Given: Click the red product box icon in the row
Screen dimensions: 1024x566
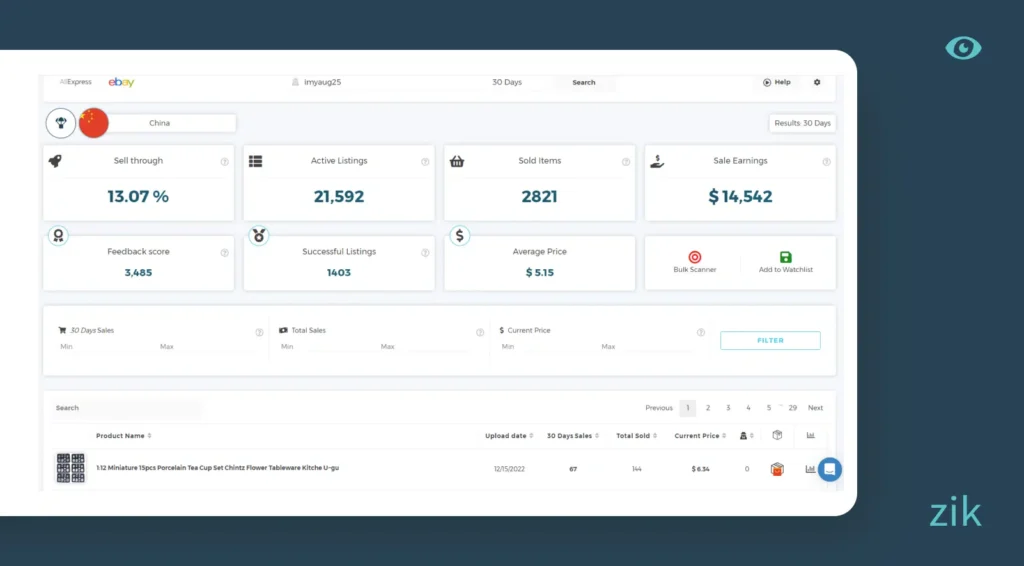Looking at the screenshot, I should 777,469.
